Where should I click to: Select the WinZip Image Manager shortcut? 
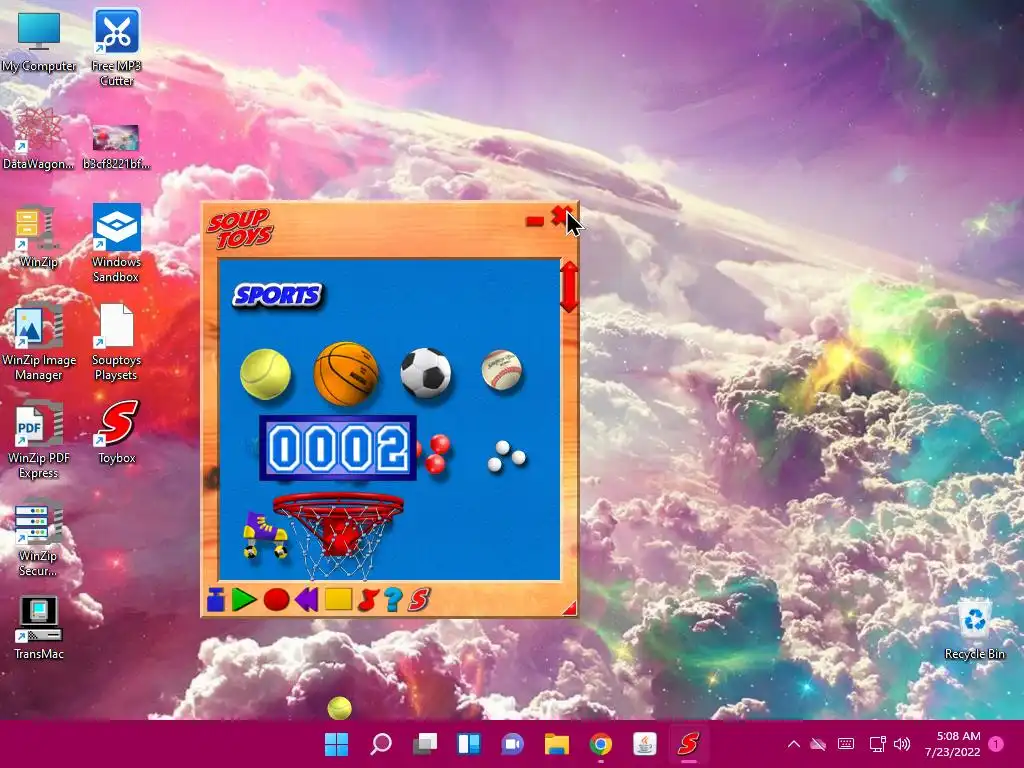39,342
